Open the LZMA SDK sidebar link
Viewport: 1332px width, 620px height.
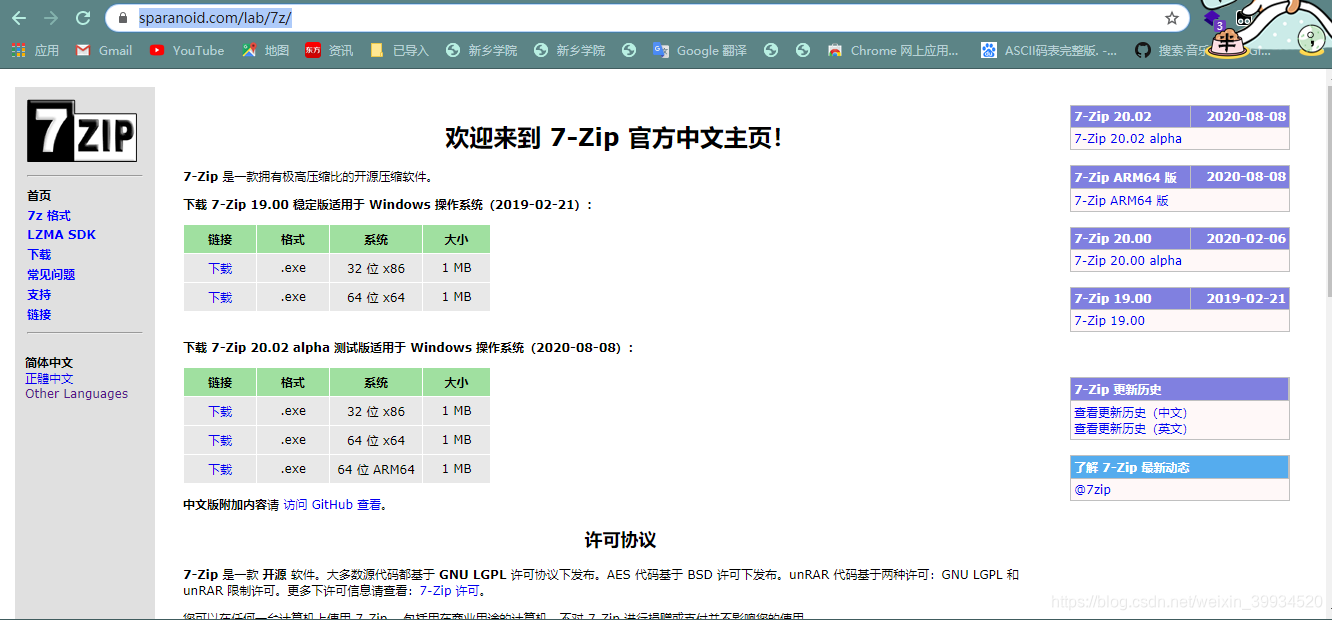(62, 235)
